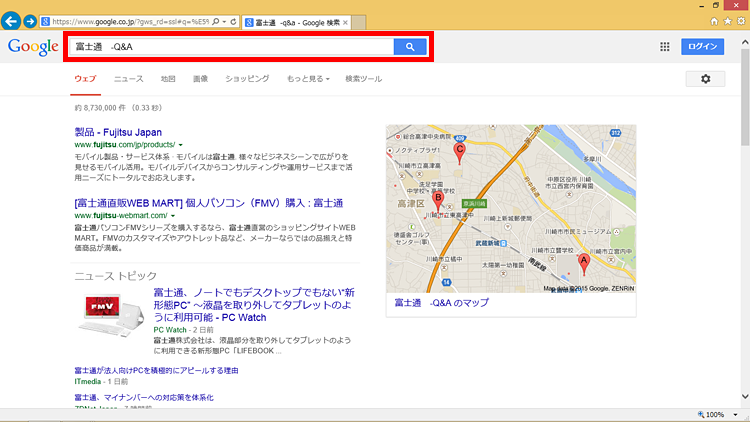Viewport: 750px width, 422px height.
Task: Select the 画像 search tab
Action: point(200,79)
